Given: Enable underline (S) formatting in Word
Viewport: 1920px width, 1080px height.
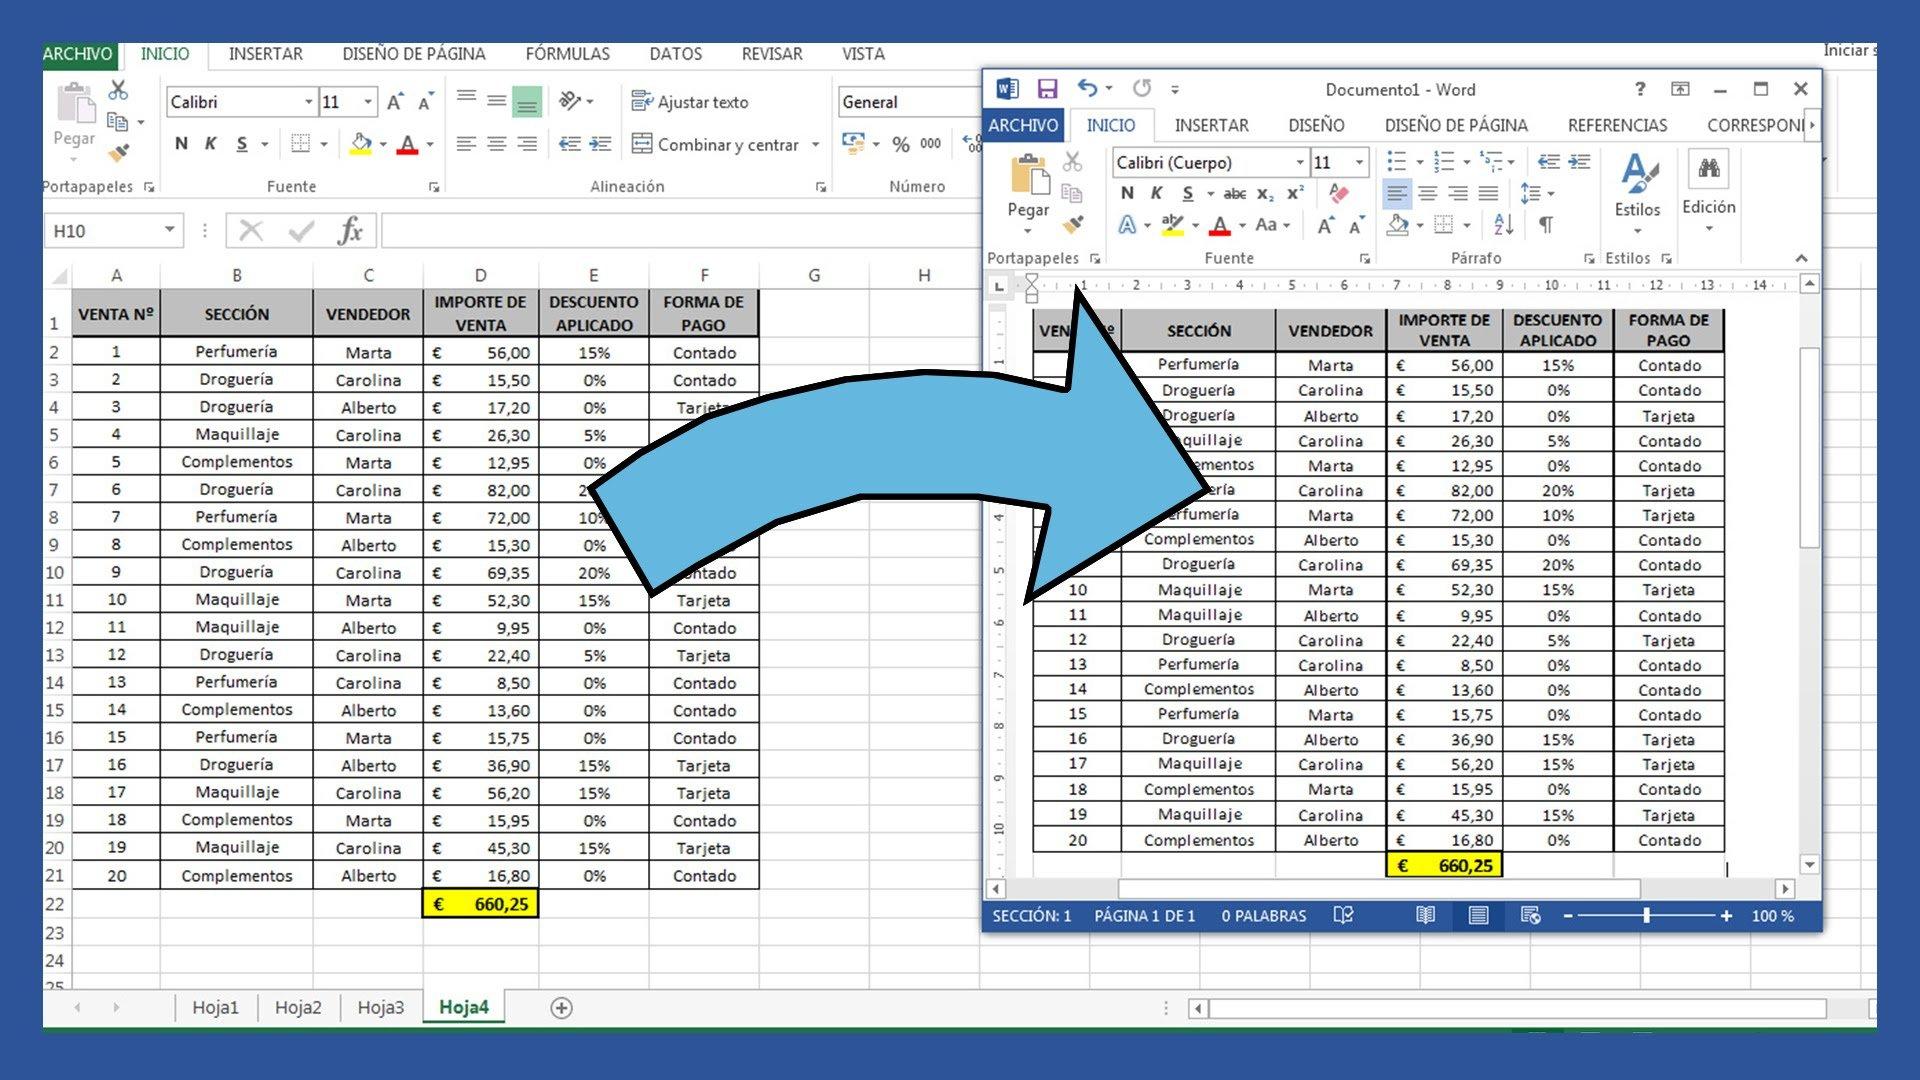Looking at the screenshot, I should (1188, 194).
